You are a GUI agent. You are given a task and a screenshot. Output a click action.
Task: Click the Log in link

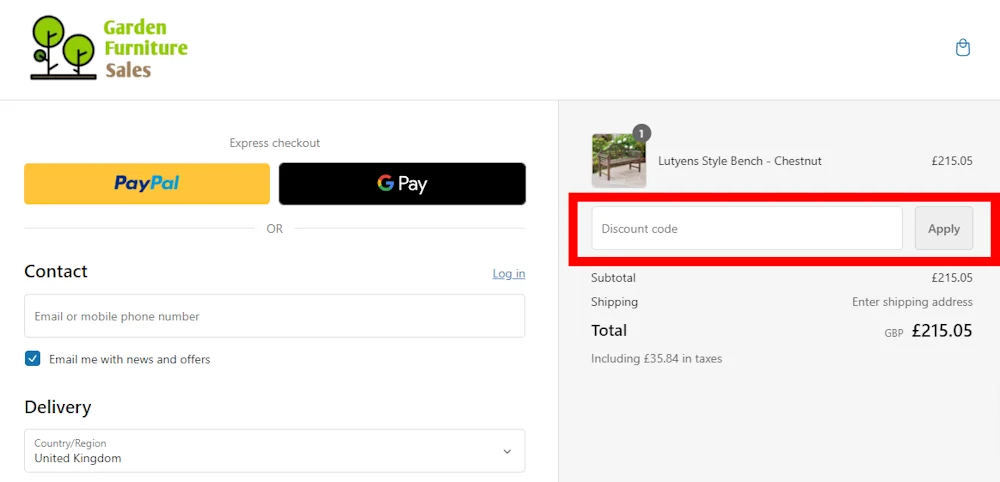tap(509, 274)
